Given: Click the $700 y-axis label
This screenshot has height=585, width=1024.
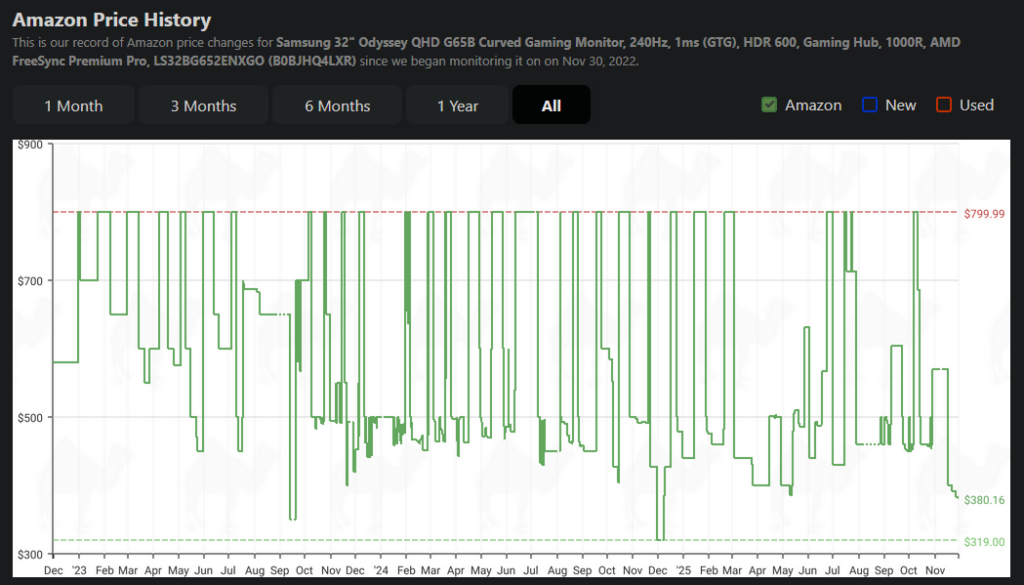Looking at the screenshot, I should (x=32, y=281).
